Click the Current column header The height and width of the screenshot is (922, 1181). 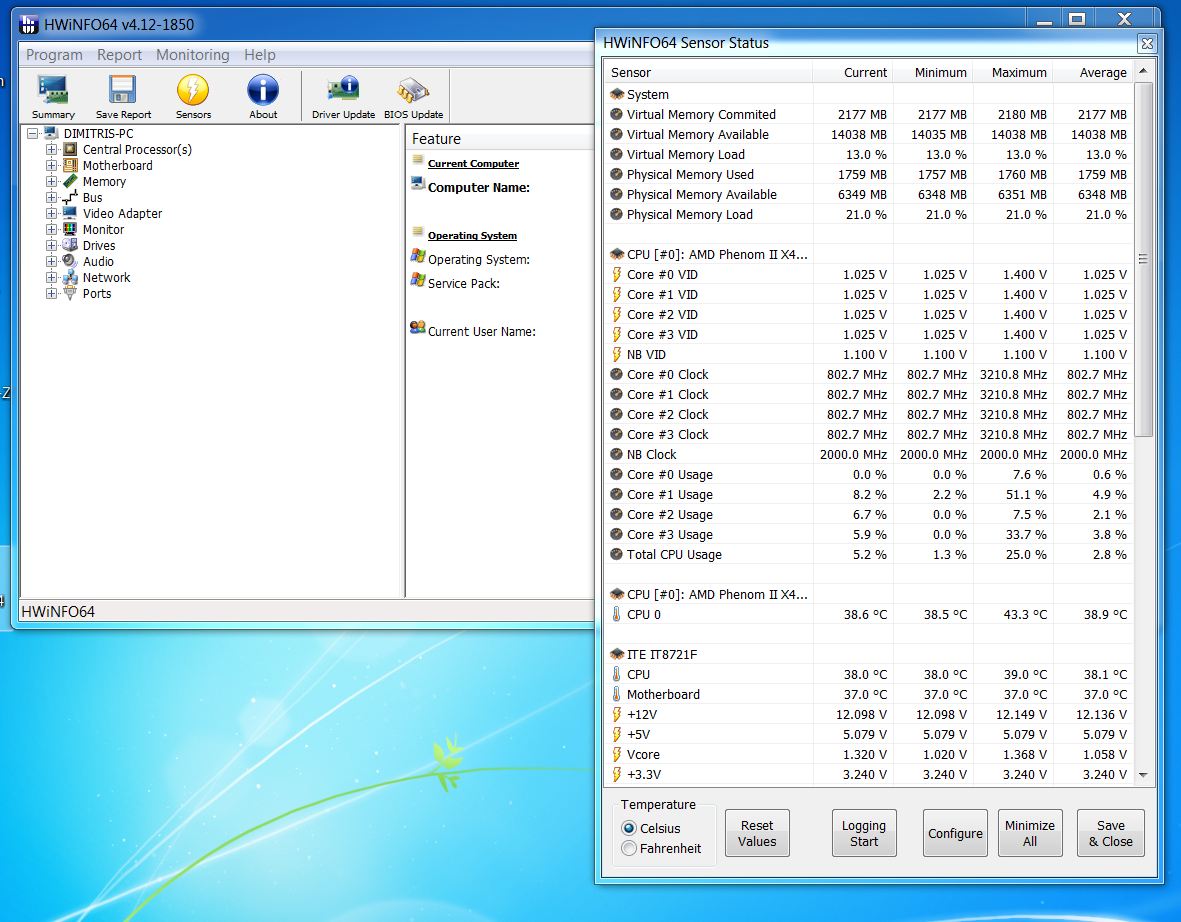coord(853,72)
